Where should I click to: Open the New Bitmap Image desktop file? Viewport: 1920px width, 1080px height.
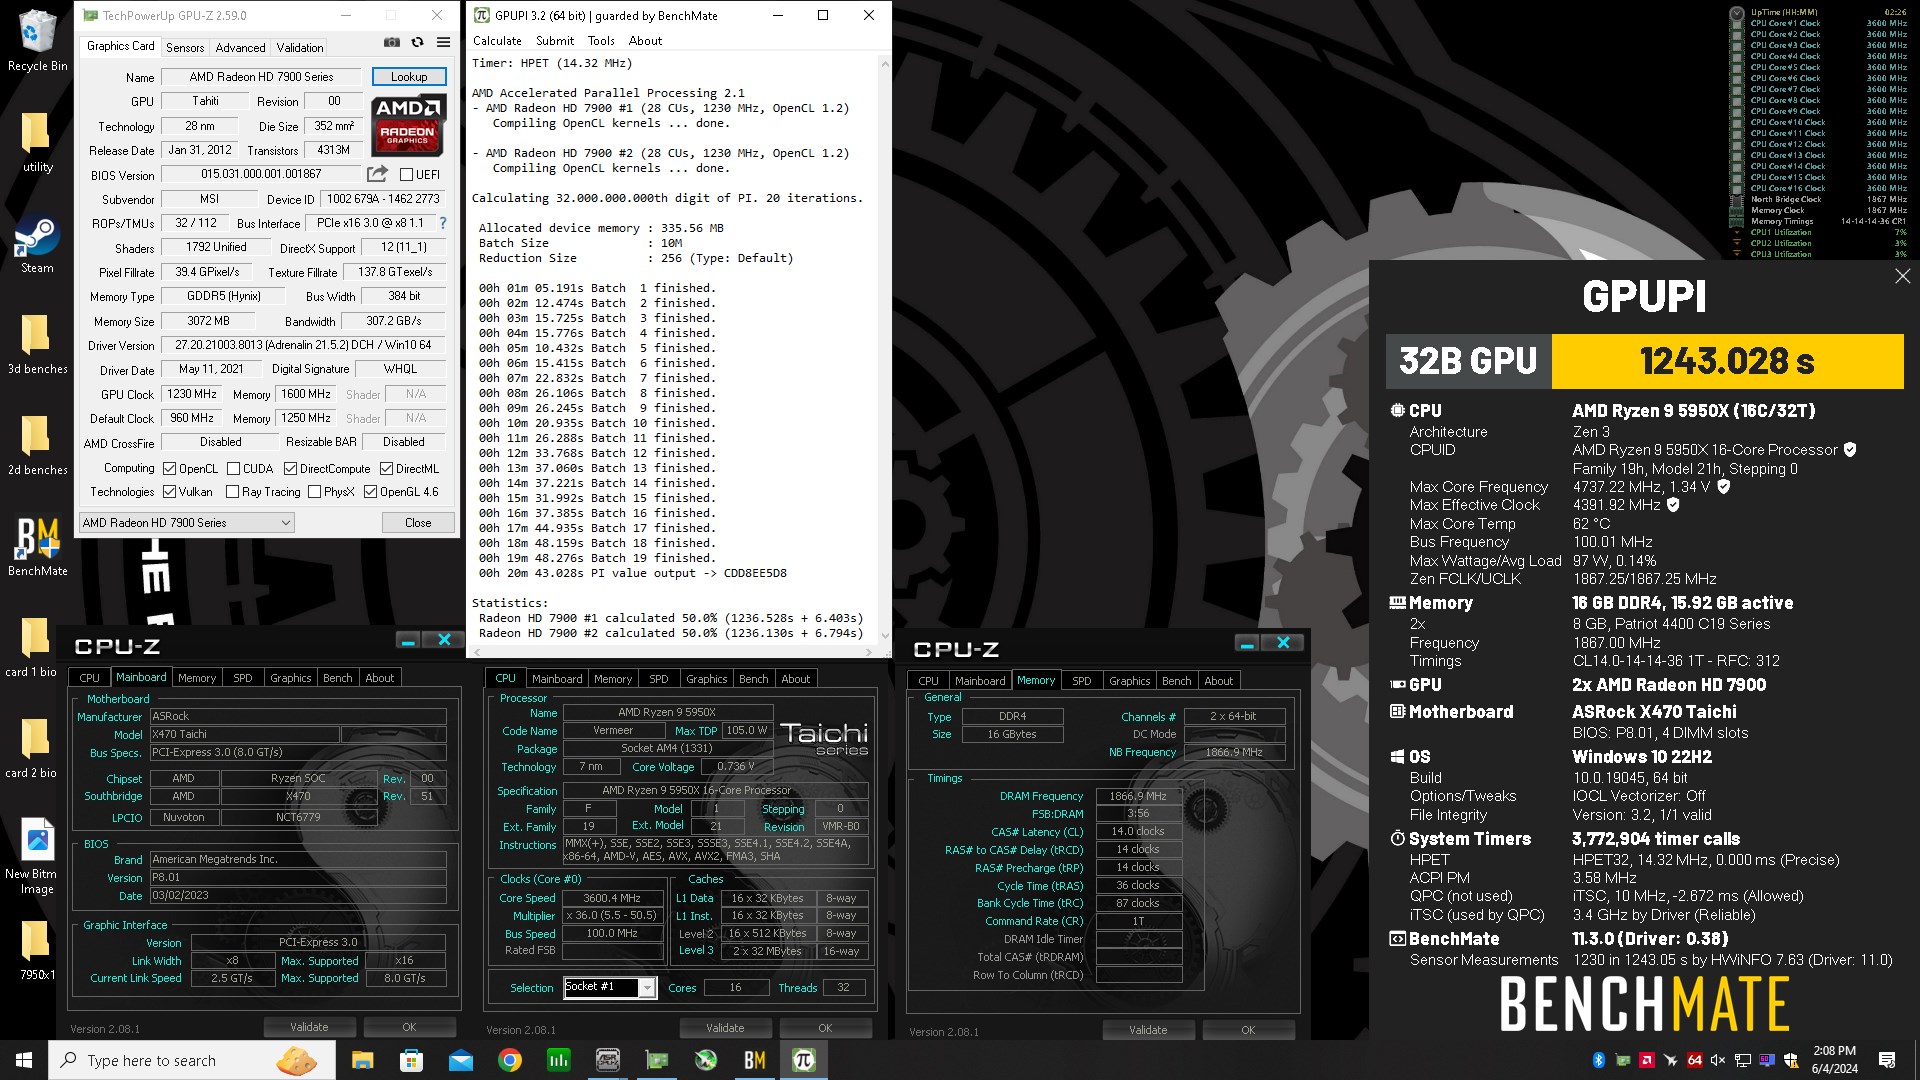click(x=37, y=857)
